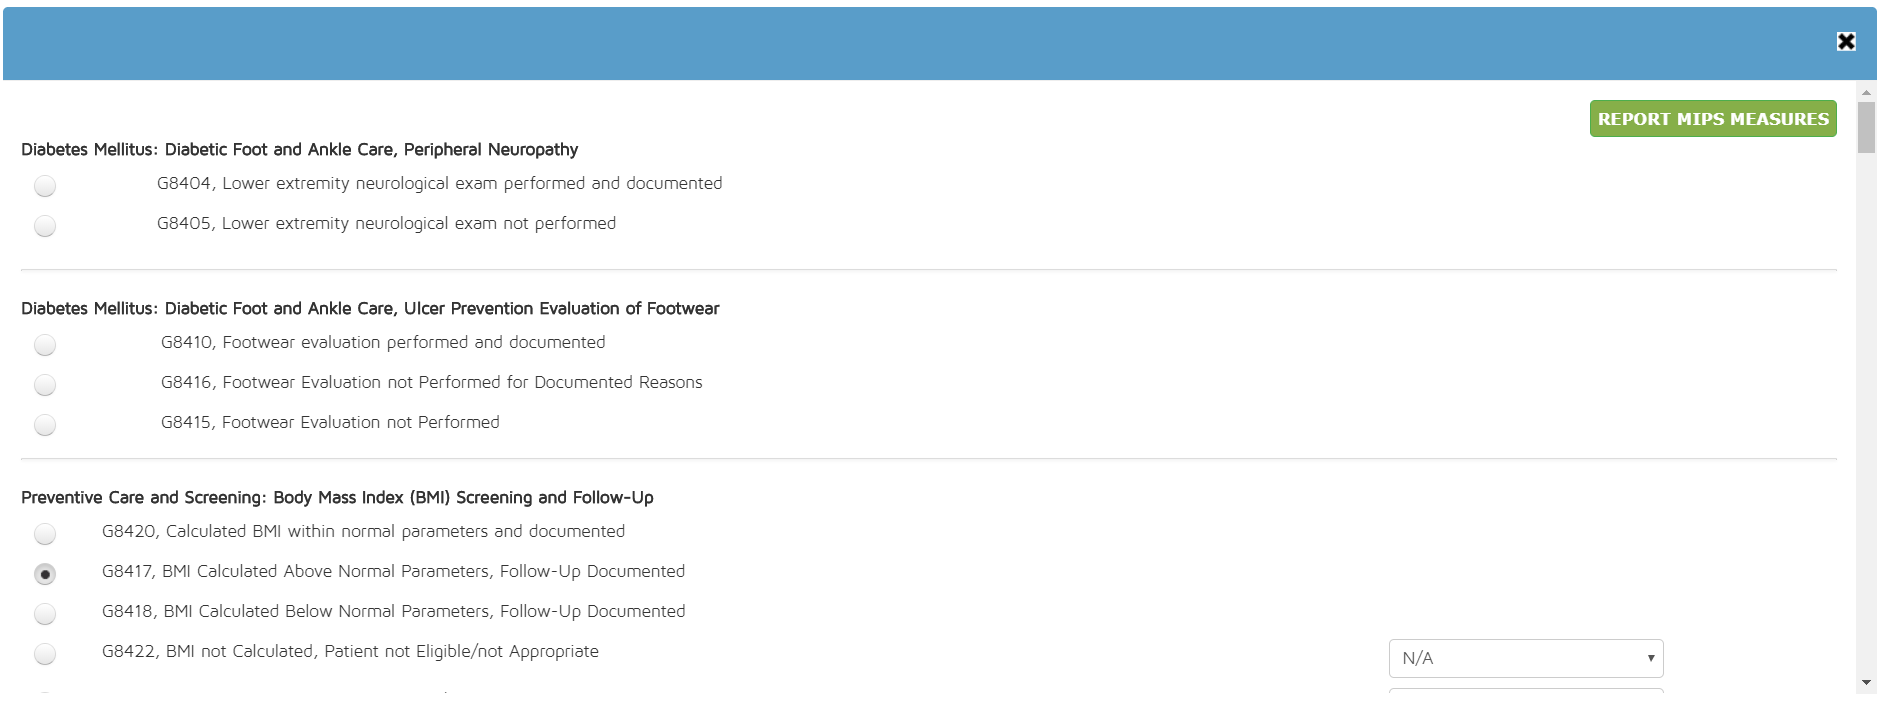The image size is (1884, 702).
Task: Choose G8405 neurological exam not performed
Action: pyautogui.click(x=45, y=226)
